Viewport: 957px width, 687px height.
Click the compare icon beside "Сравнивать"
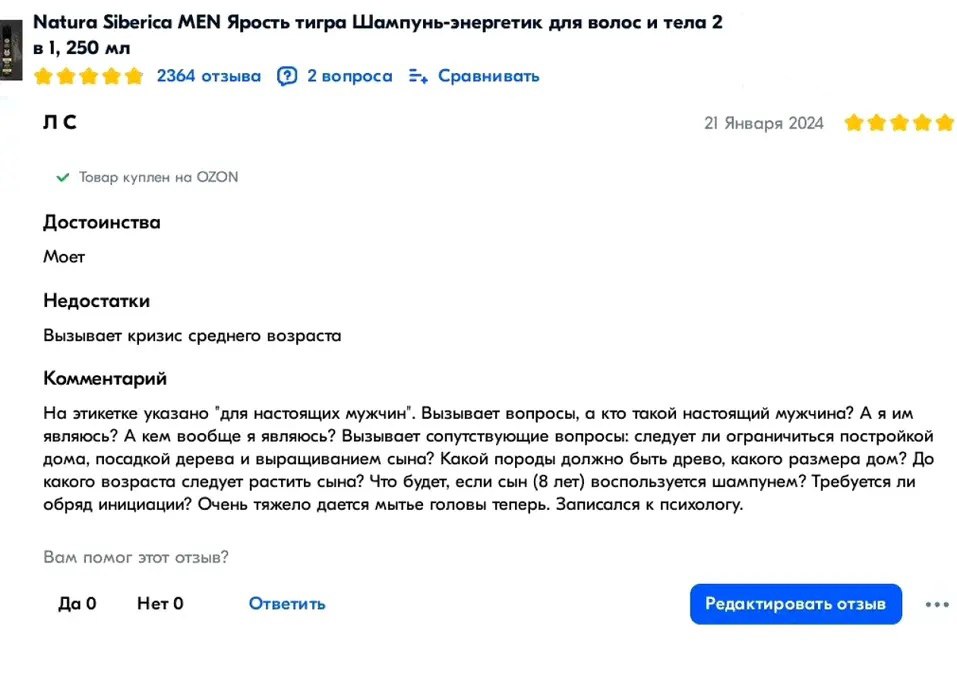coord(417,76)
